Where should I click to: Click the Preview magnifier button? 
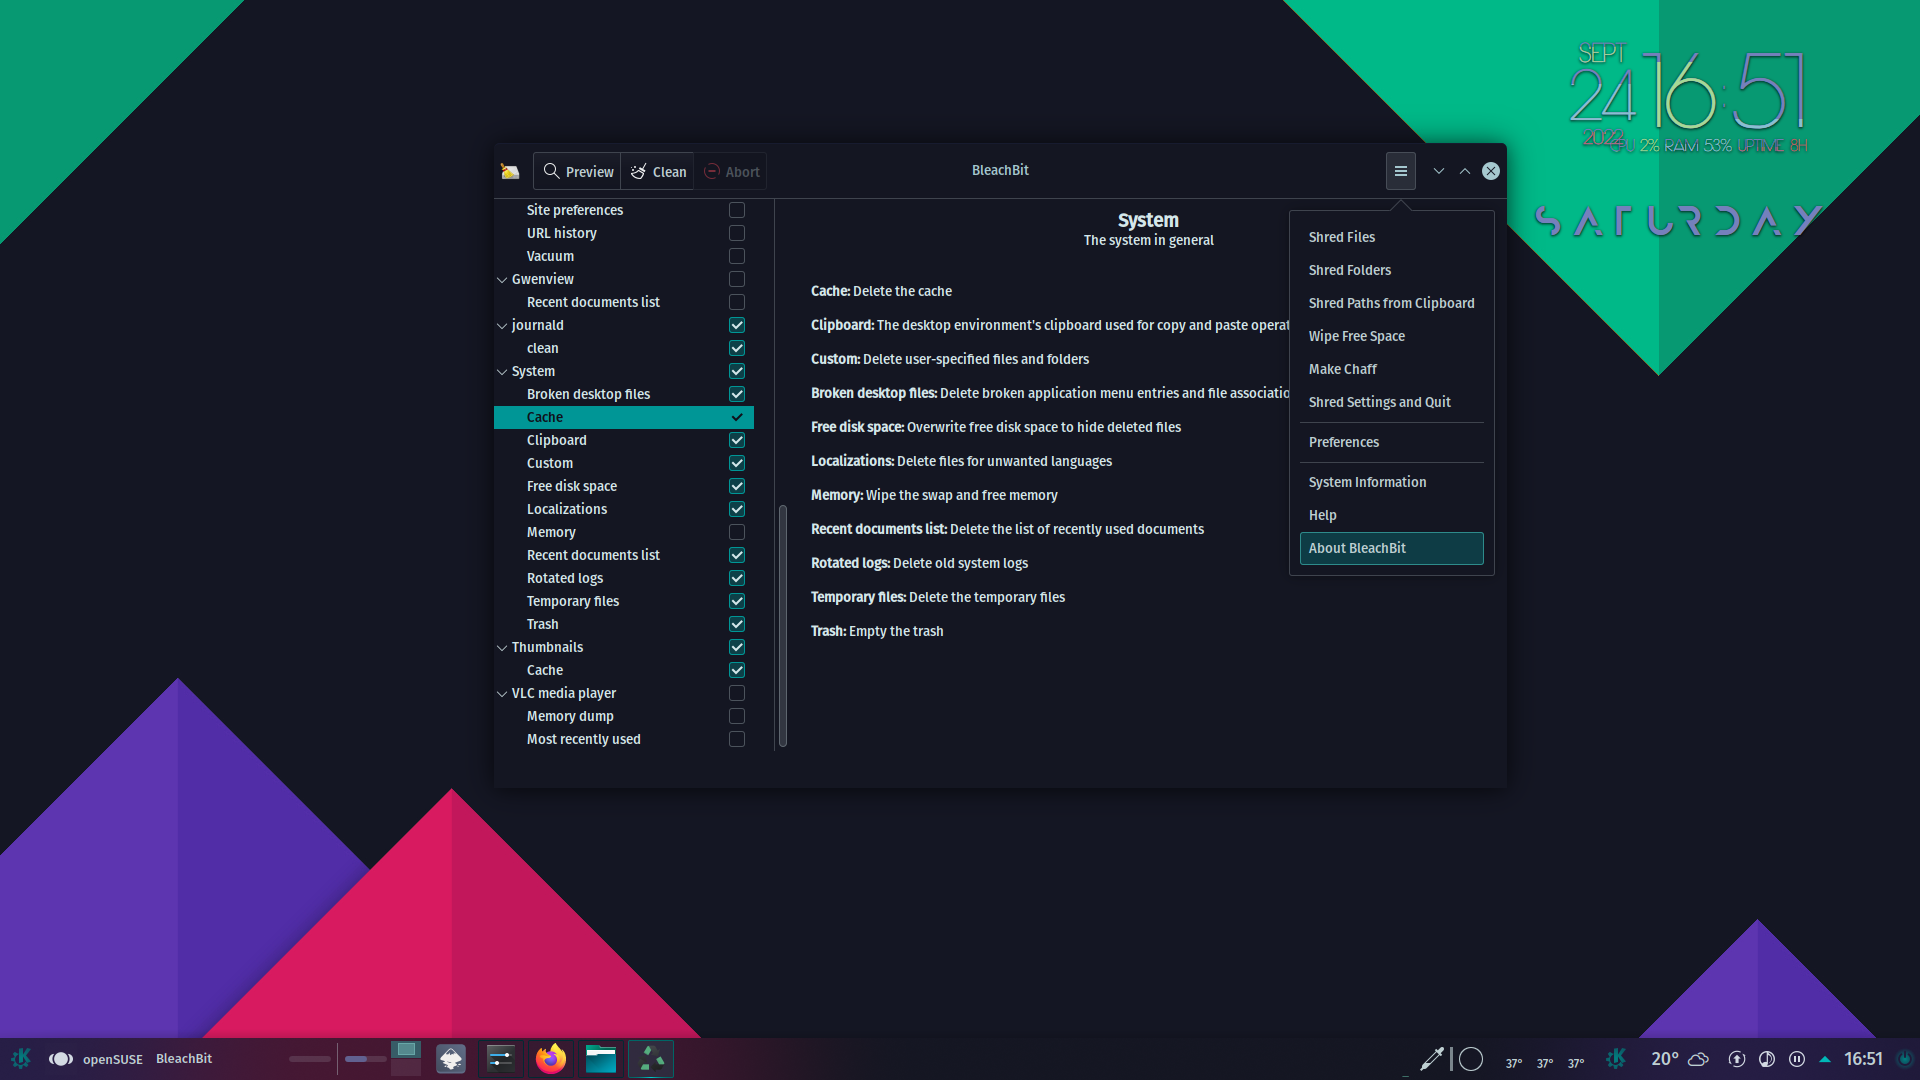pyautogui.click(x=577, y=171)
